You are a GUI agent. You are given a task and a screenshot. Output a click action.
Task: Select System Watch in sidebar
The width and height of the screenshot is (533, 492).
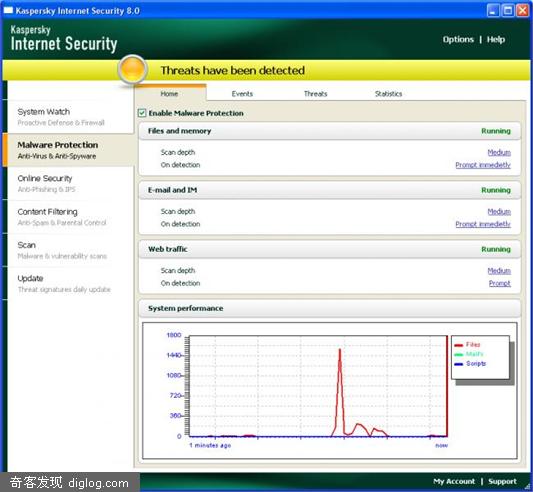(x=70, y=117)
